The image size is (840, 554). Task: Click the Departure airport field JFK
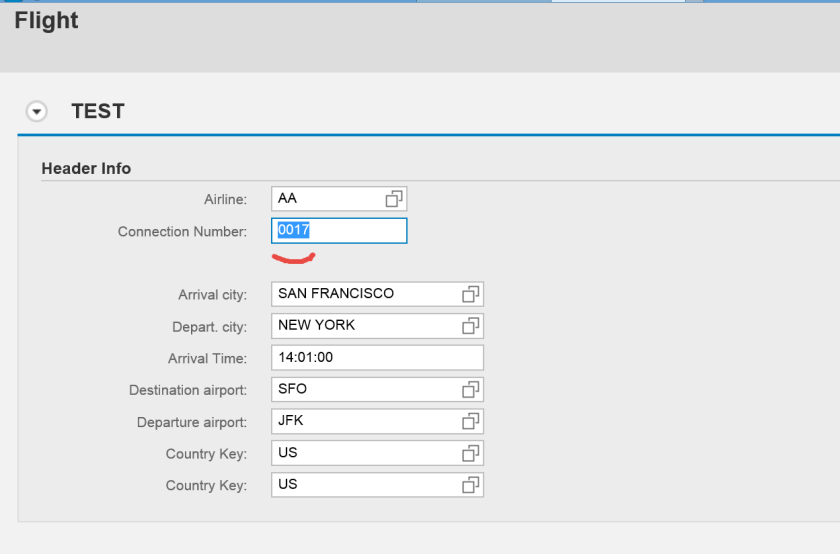(378, 421)
